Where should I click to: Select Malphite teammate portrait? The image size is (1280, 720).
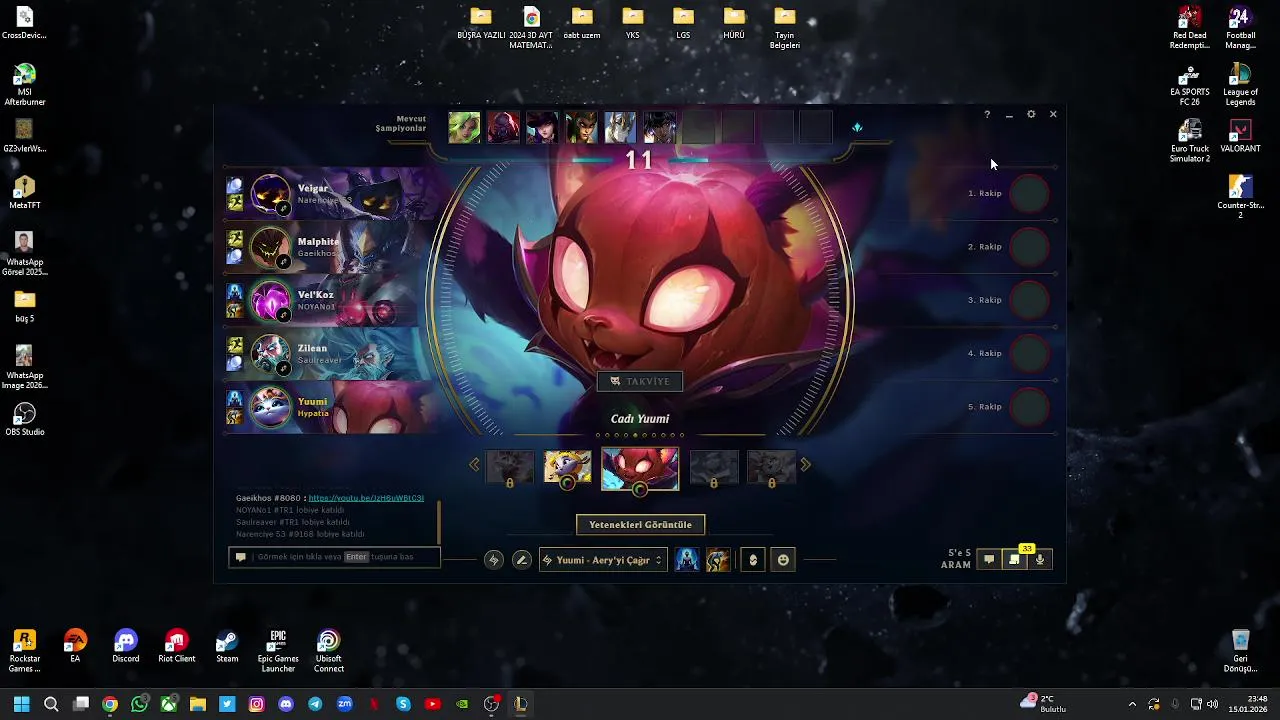pyautogui.click(x=270, y=248)
